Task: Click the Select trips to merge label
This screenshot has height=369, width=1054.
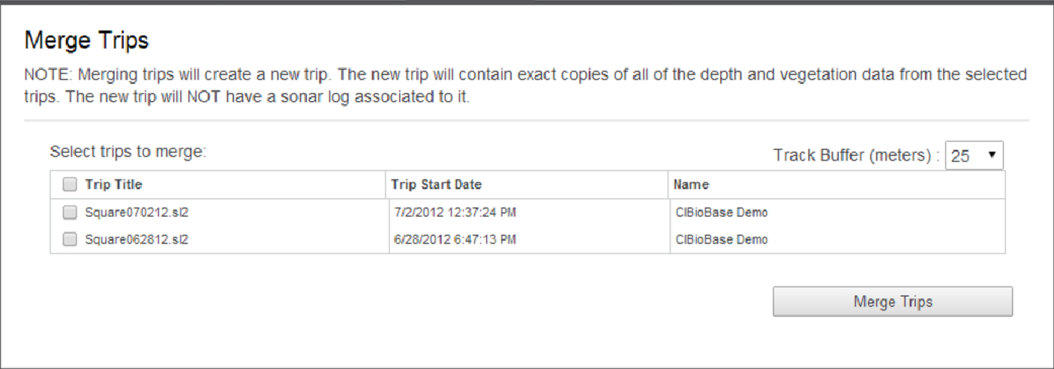Action: pos(128,152)
